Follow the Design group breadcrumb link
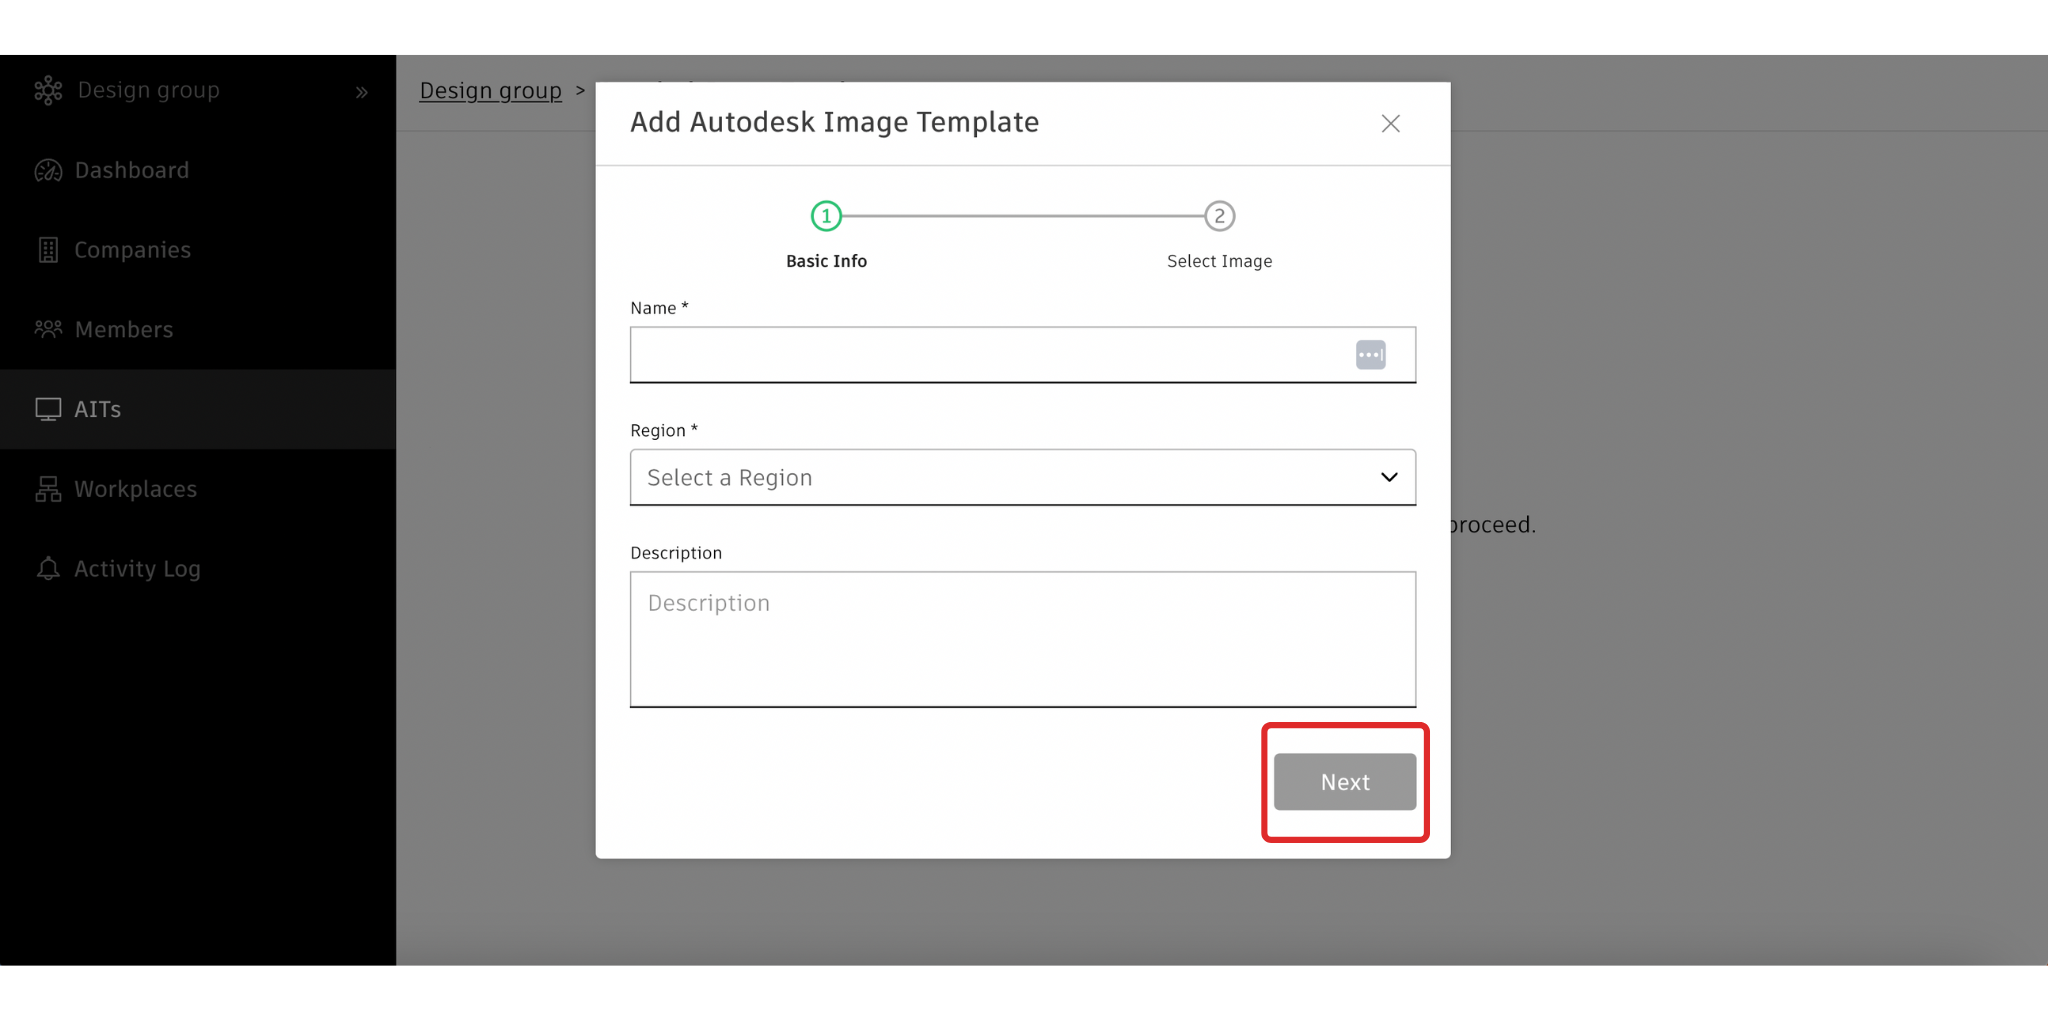 pos(490,91)
